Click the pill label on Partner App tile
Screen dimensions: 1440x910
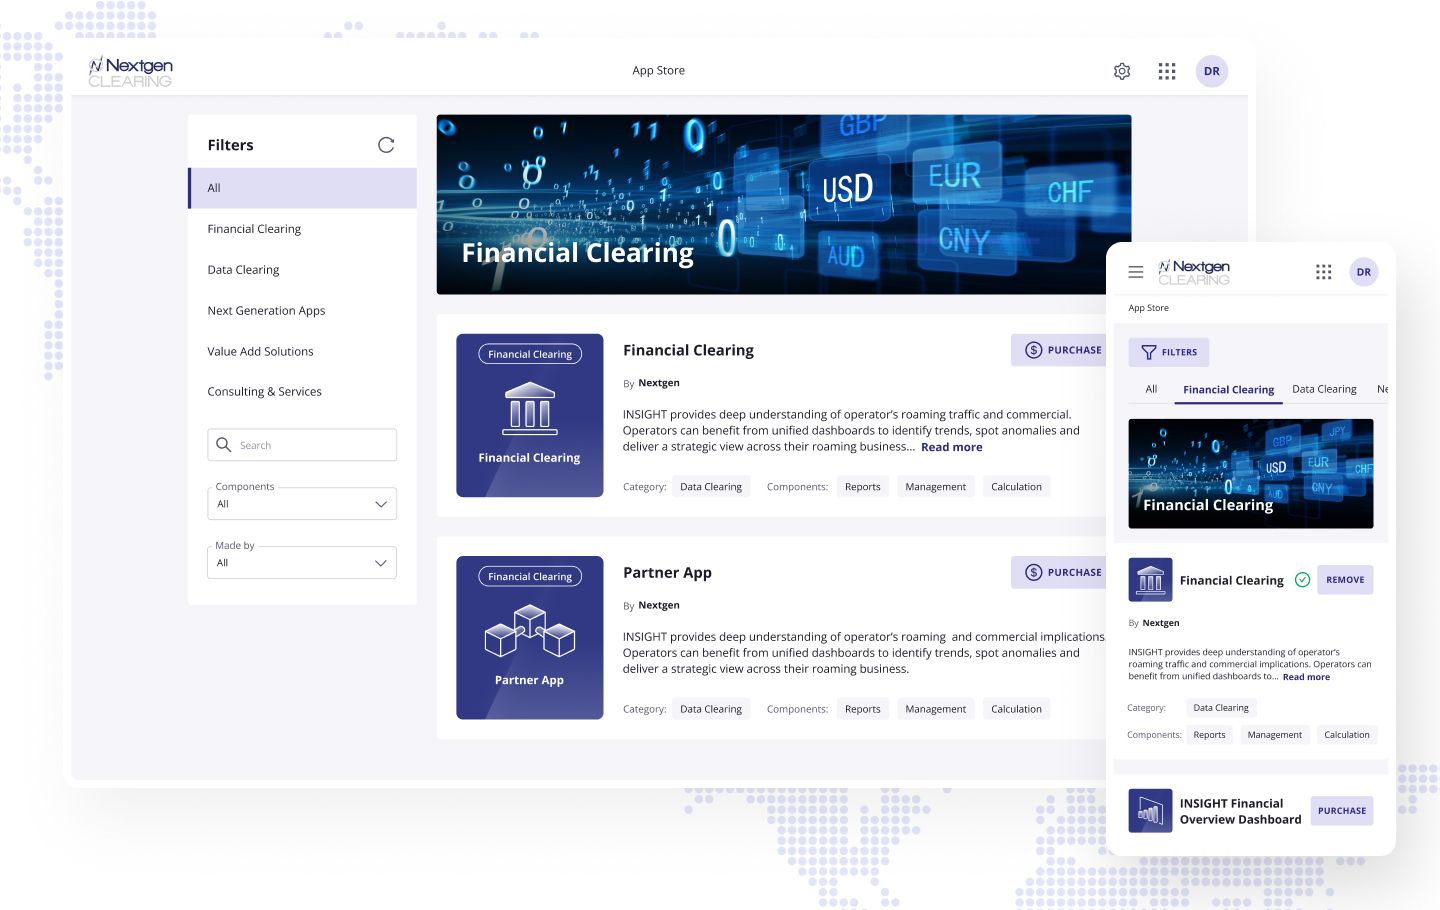(530, 577)
